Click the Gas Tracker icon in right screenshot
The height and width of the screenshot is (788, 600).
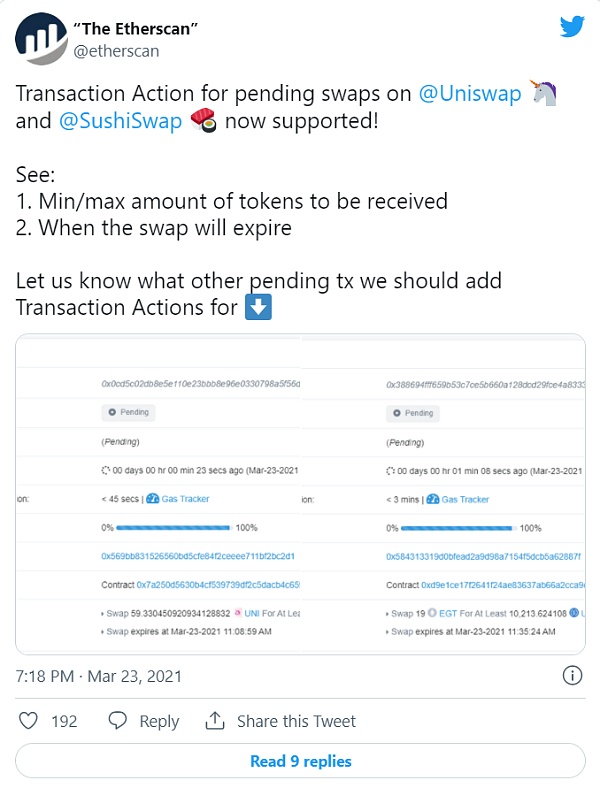coord(433,499)
